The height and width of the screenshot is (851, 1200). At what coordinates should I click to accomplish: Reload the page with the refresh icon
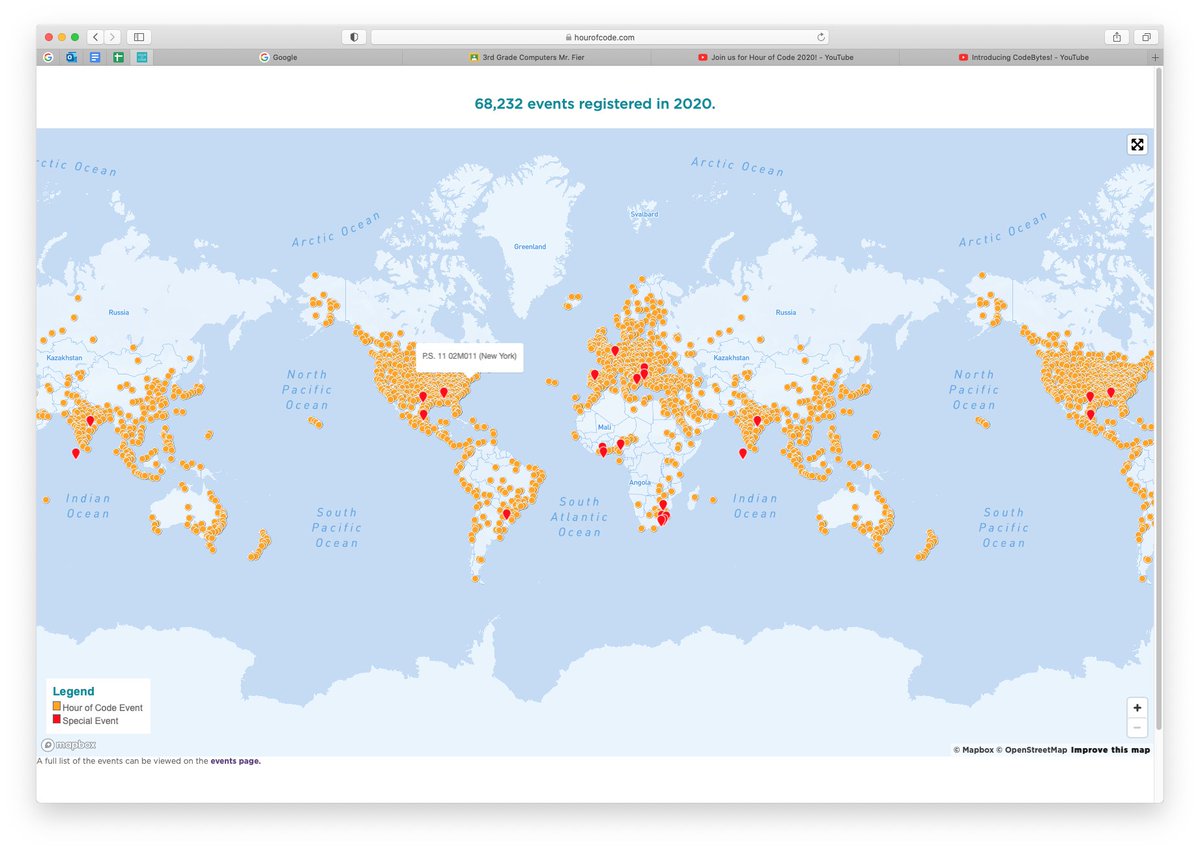(x=822, y=37)
